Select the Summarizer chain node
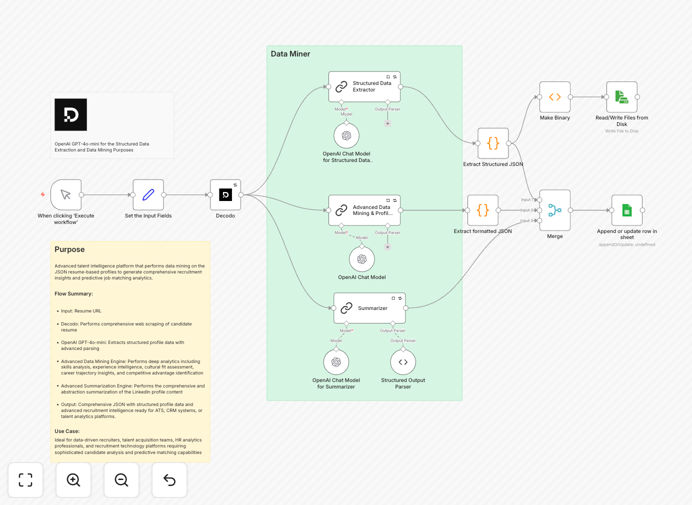The height and width of the screenshot is (505, 692). [369, 308]
